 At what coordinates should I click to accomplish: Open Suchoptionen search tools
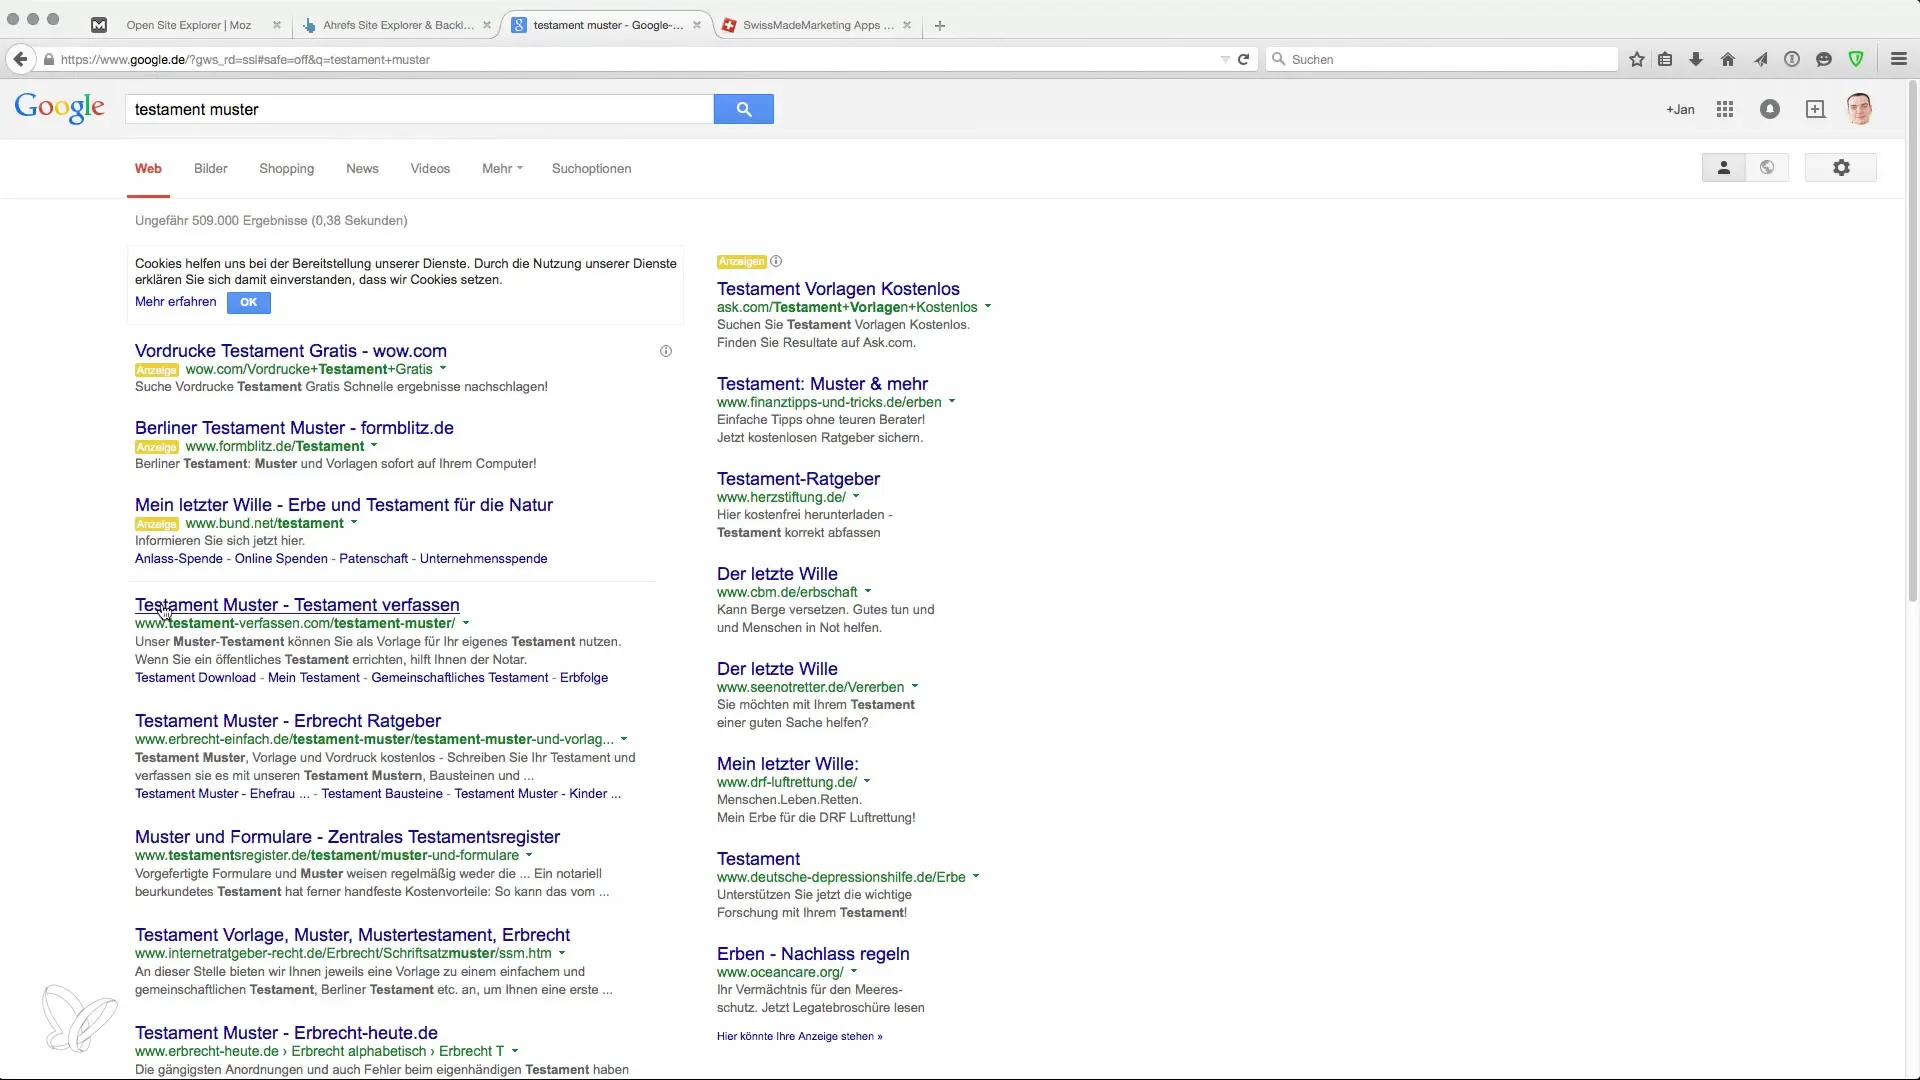pyautogui.click(x=591, y=169)
